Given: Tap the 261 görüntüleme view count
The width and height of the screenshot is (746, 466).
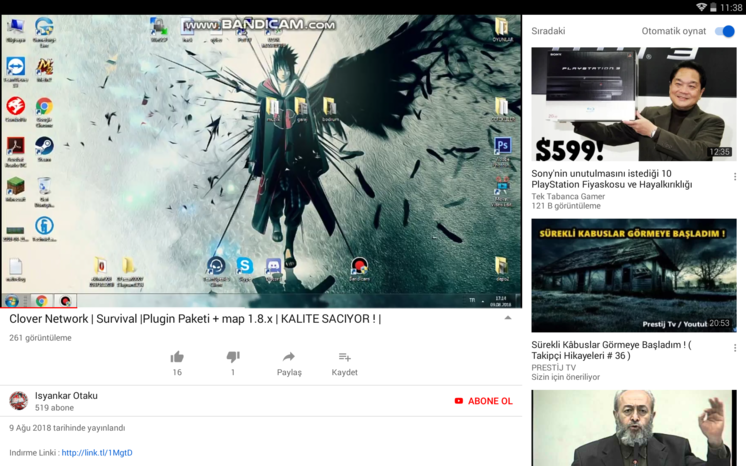Looking at the screenshot, I should 40,338.
